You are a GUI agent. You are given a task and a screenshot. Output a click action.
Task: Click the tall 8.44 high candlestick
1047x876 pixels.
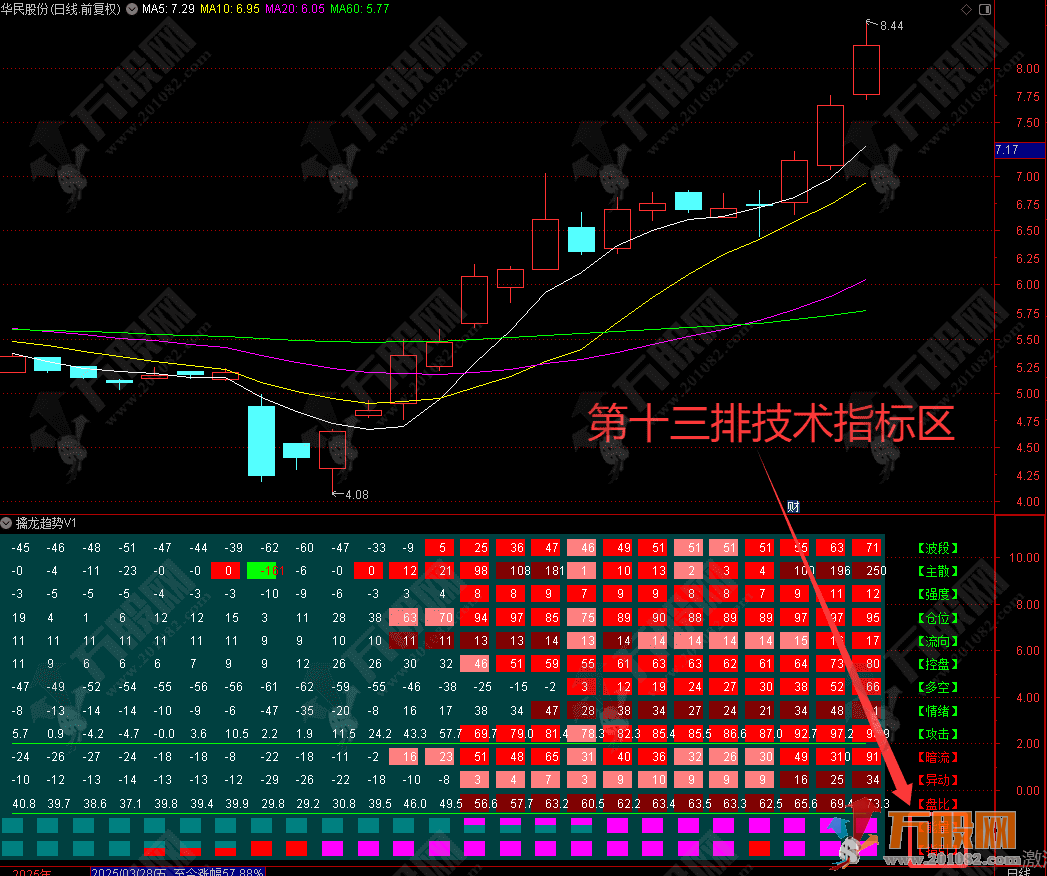[x=866, y=69]
